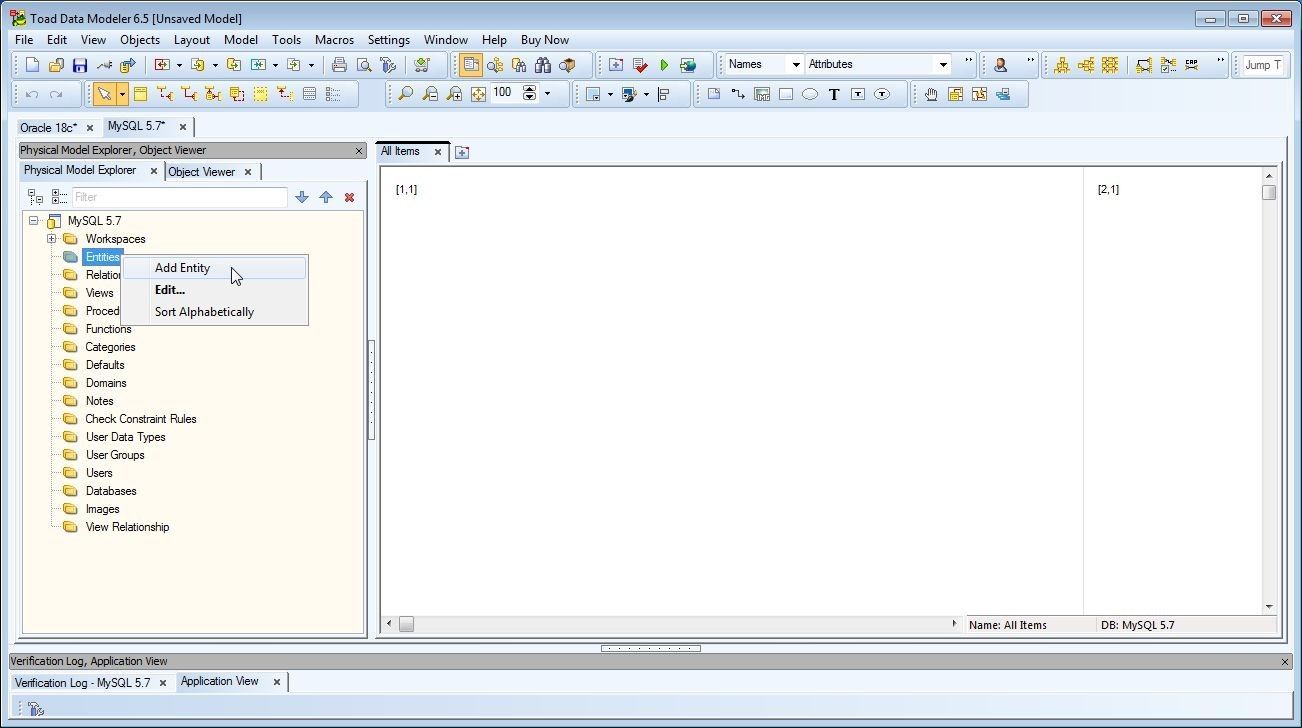Expand the layout toolbar overflow chevron

click(x=1220, y=62)
